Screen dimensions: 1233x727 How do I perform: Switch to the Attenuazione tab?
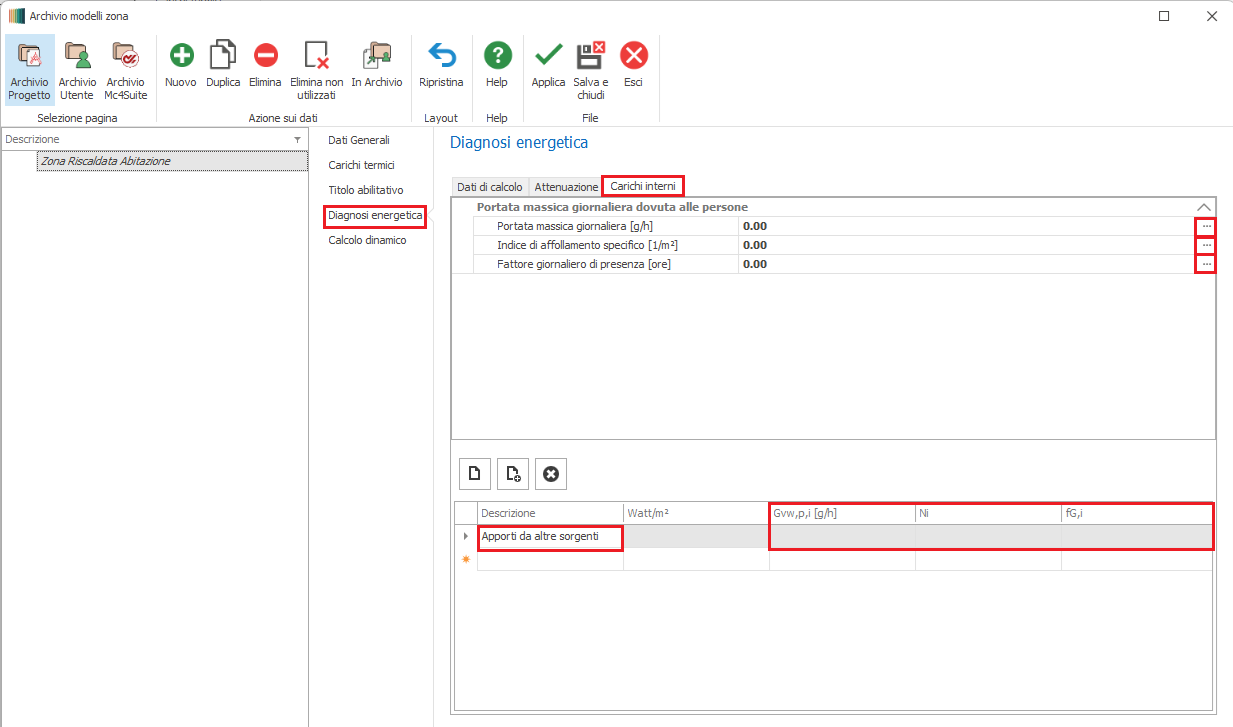click(x=566, y=187)
